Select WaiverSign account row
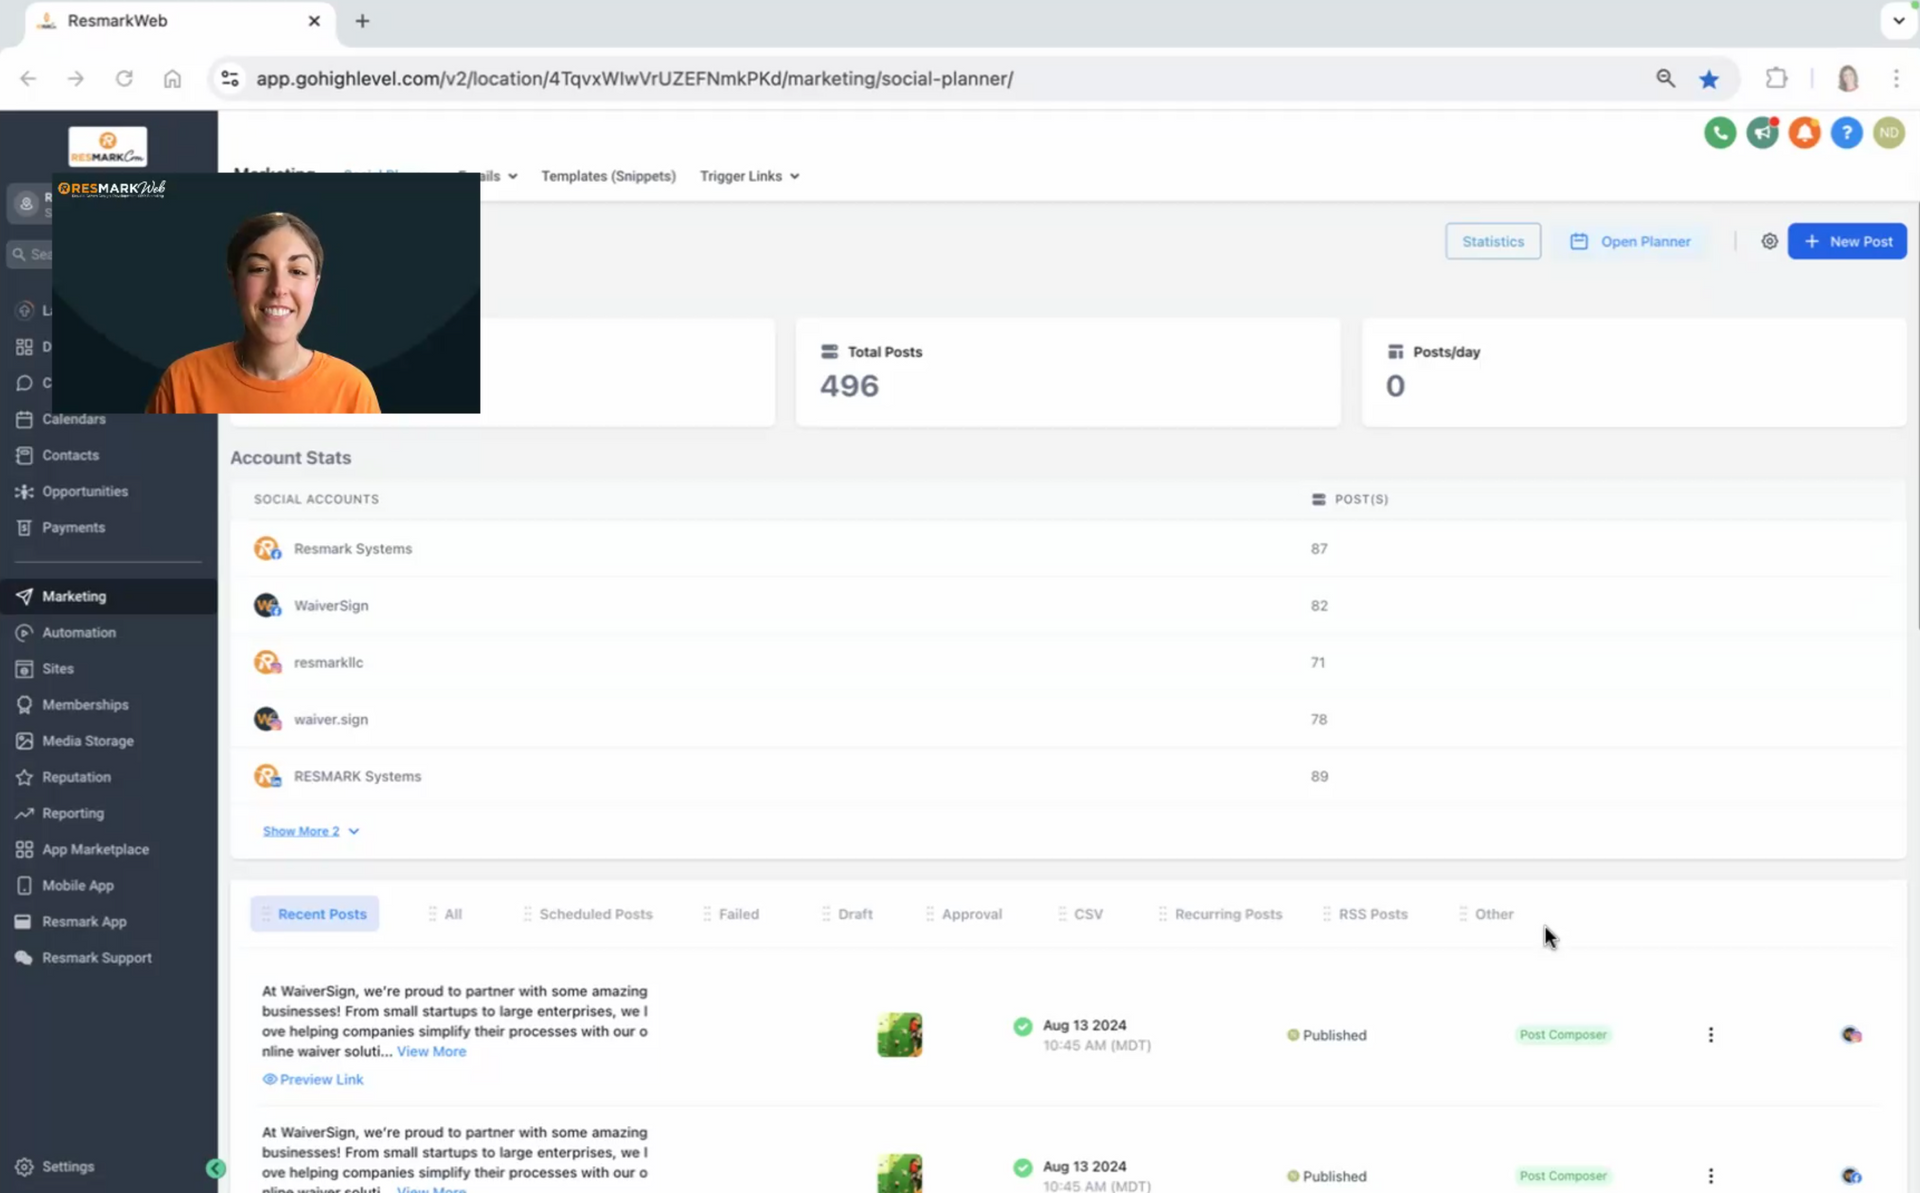 click(x=1068, y=605)
